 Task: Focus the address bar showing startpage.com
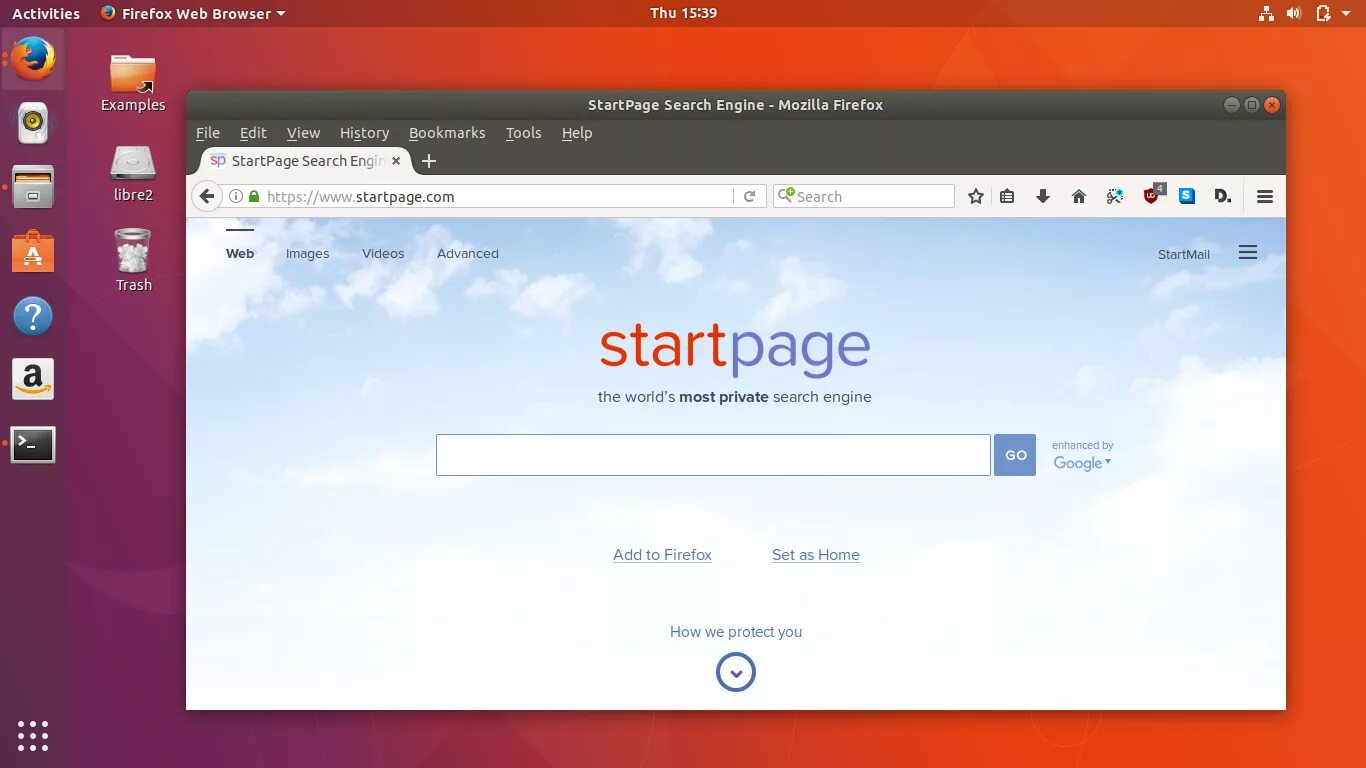(480, 197)
